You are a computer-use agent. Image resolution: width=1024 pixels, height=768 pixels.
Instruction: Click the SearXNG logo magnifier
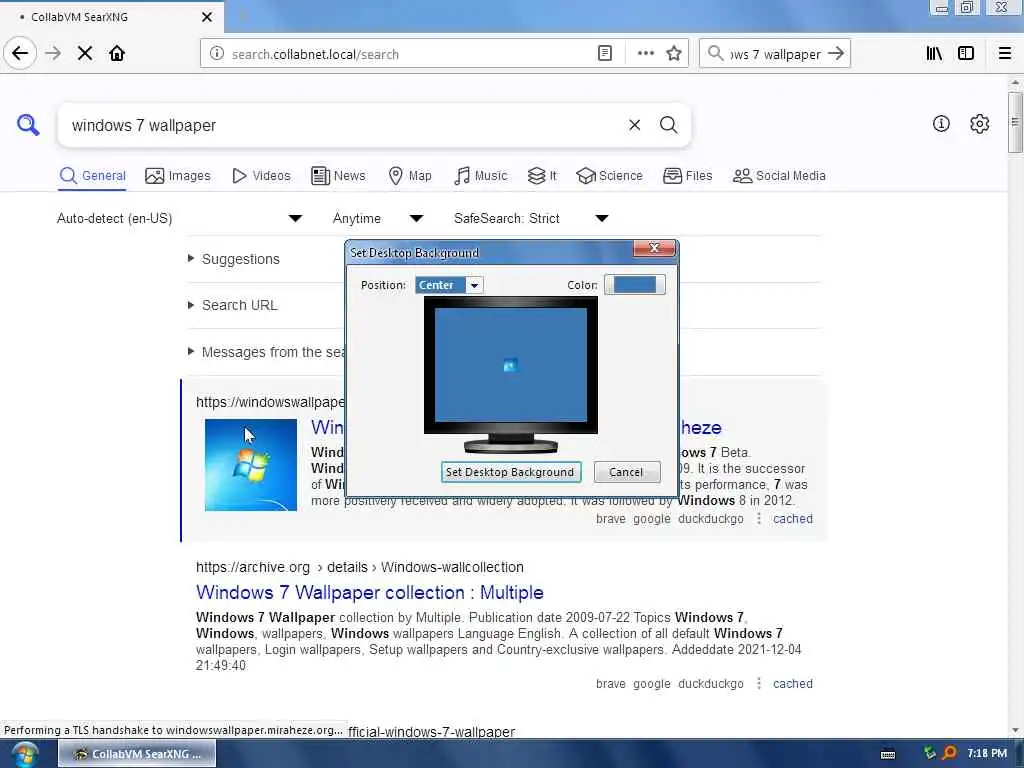point(28,124)
